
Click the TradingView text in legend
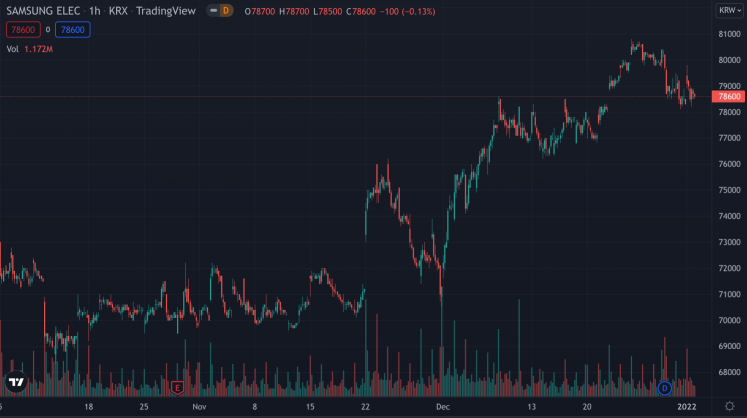pos(166,11)
